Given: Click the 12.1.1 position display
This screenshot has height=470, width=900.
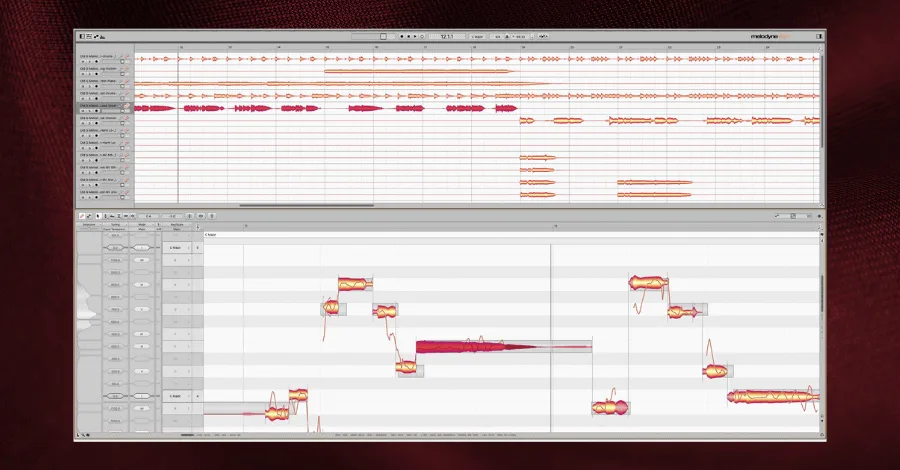Looking at the screenshot, I should pyautogui.click(x=447, y=36).
